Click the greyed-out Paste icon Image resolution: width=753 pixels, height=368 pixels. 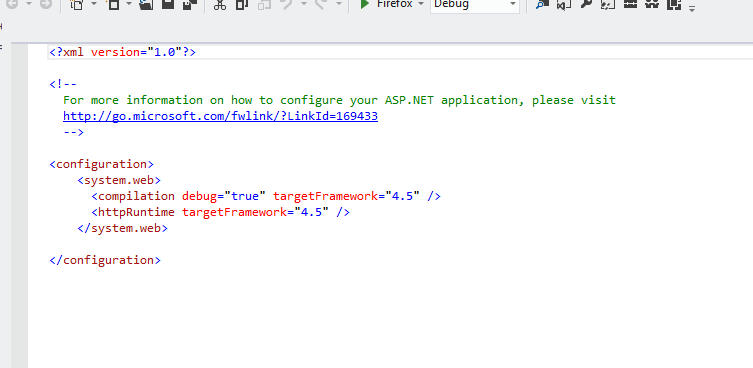[x=264, y=4]
